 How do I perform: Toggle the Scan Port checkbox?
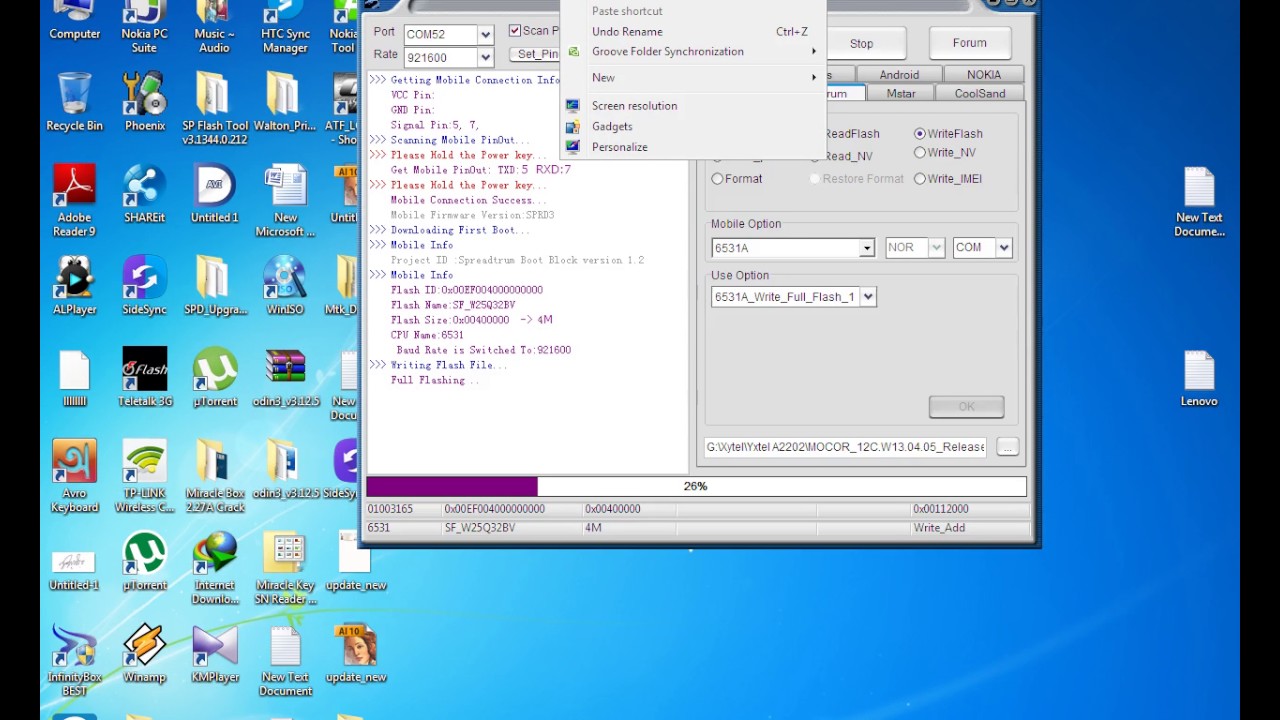pyautogui.click(x=515, y=30)
